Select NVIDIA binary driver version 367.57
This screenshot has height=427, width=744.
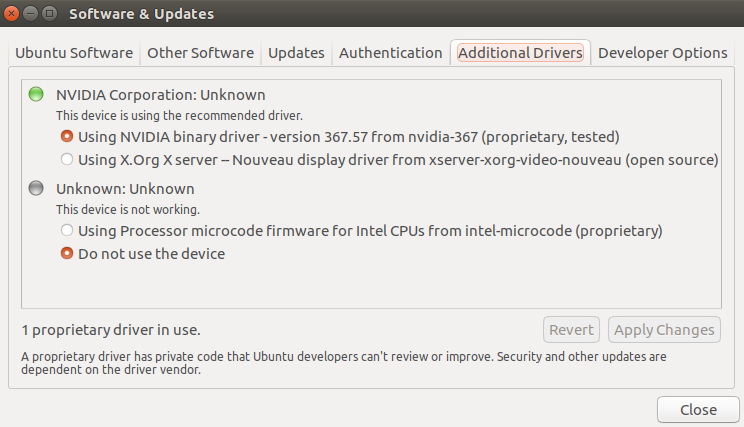340,137
